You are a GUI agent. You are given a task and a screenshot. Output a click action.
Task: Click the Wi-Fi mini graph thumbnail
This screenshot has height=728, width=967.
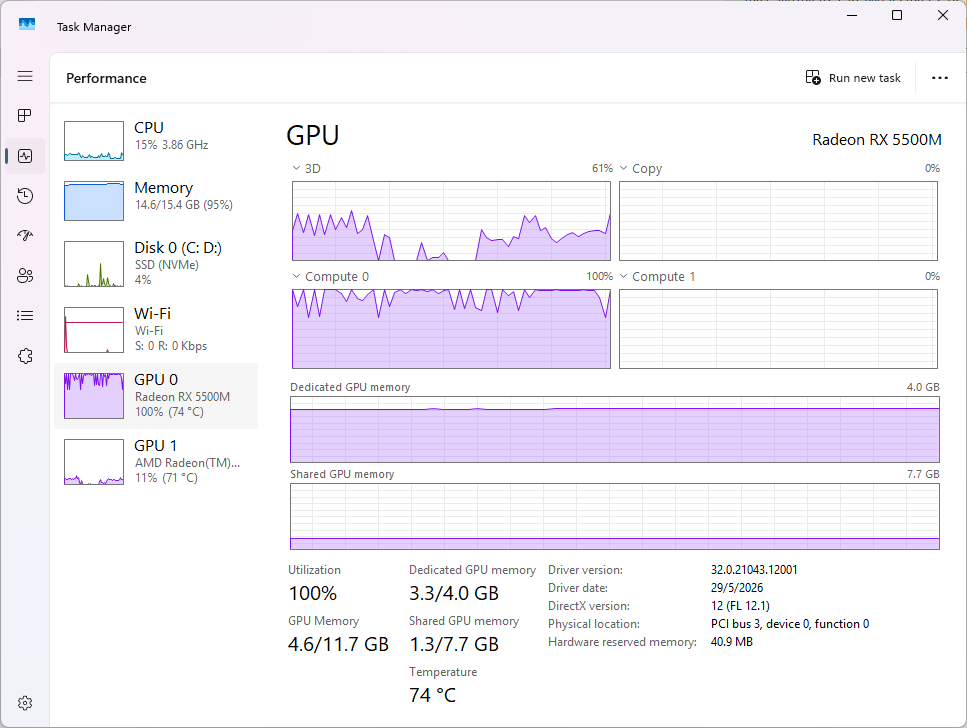coord(94,329)
